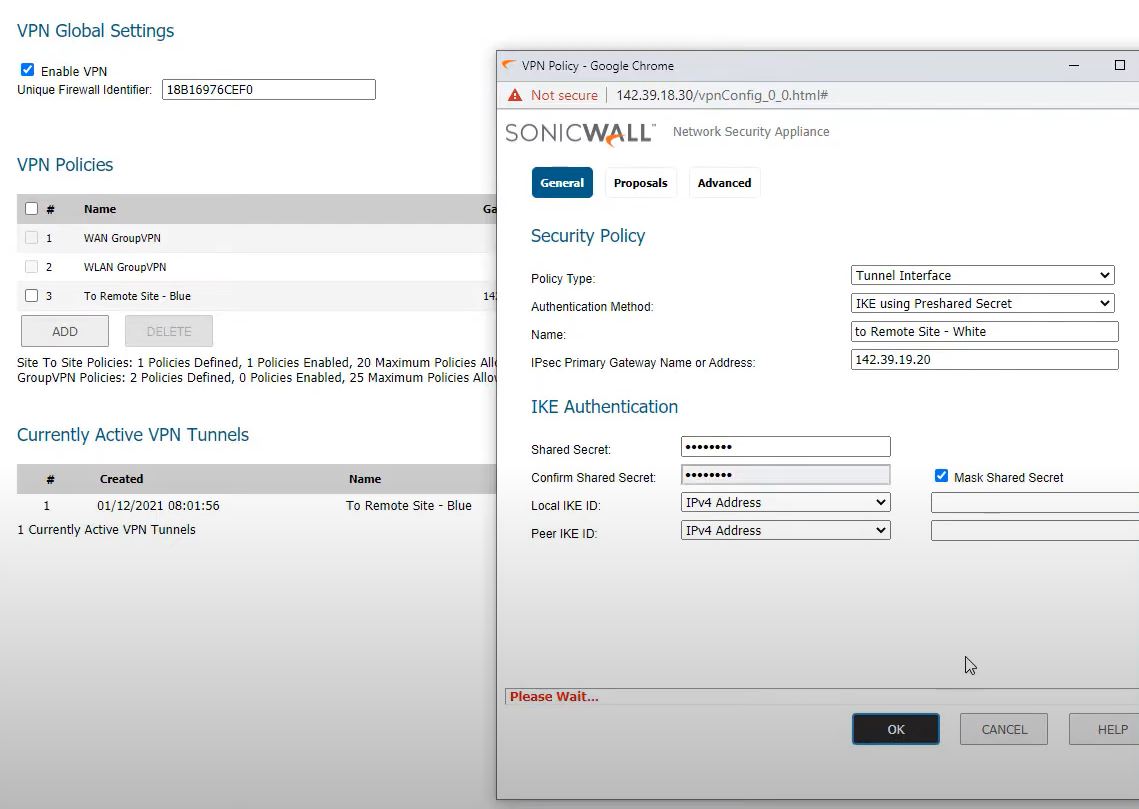Open the Local IKE ID type dropdown

pos(785,502)
